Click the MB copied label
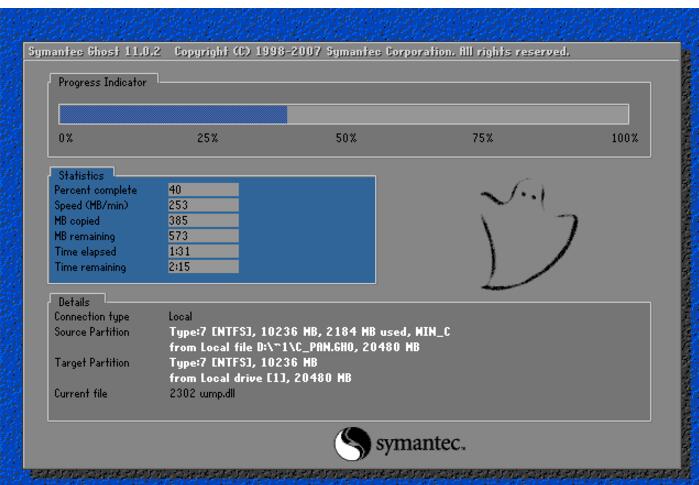Viewport: 699px width, 485px height. (77, 221)
